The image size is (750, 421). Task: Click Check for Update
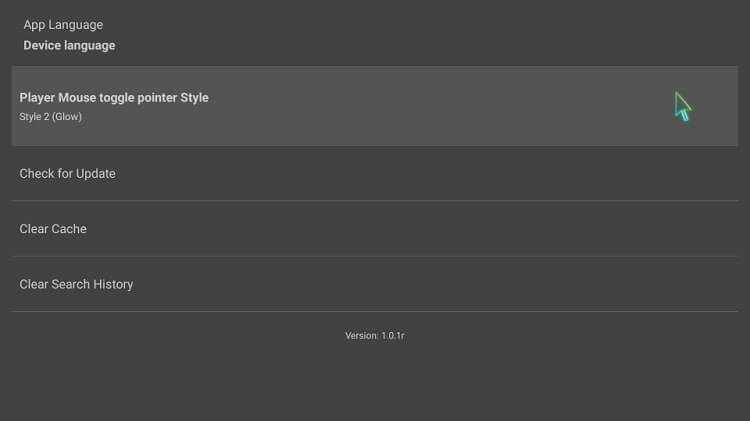375,174
